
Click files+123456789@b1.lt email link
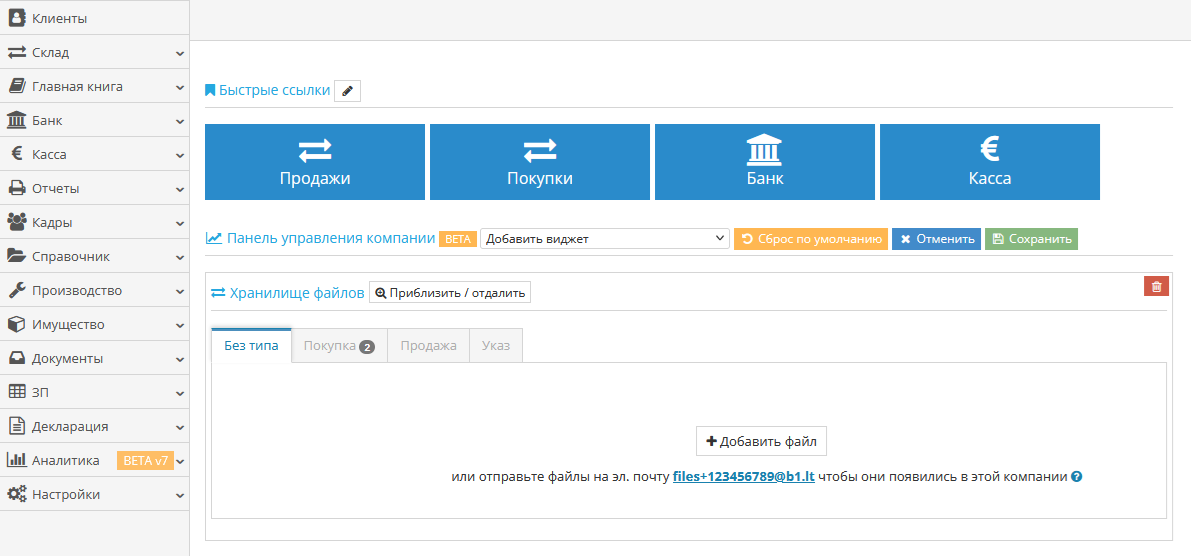pyautogui.click(x=743, y=477)
